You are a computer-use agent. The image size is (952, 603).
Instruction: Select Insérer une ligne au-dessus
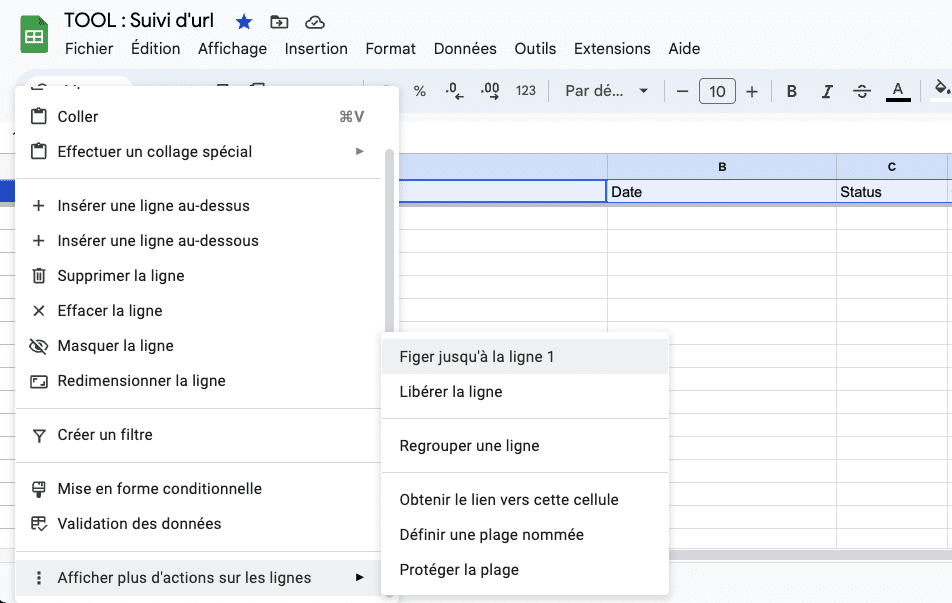(199, 206)
